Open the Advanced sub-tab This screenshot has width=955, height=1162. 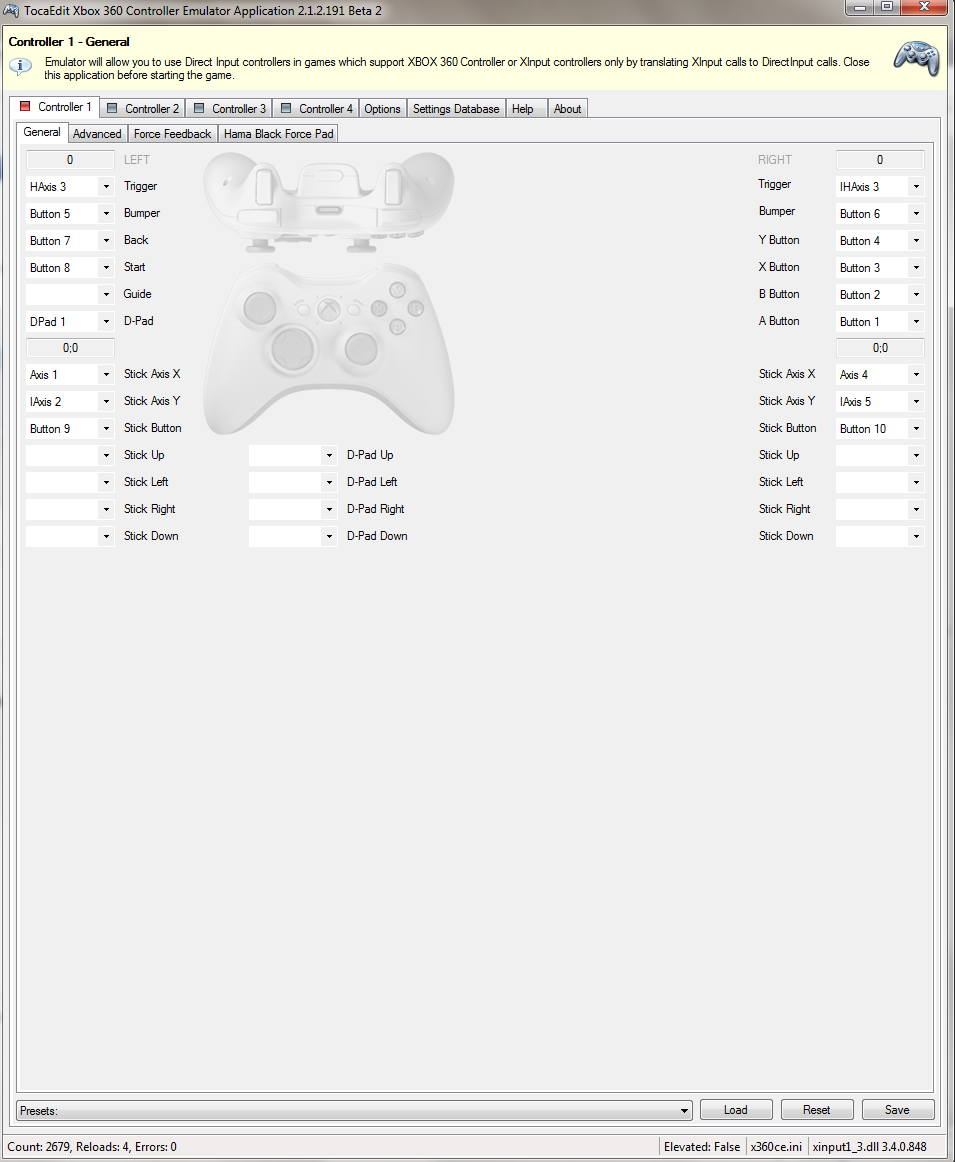[x=97, y=133]
